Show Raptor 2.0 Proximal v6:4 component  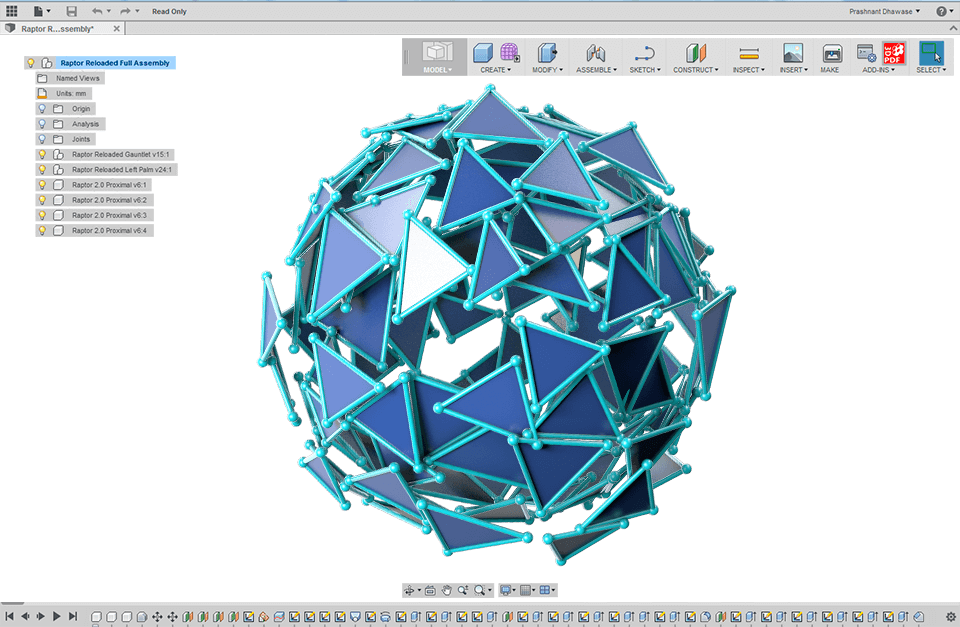(x=41, y=230)
